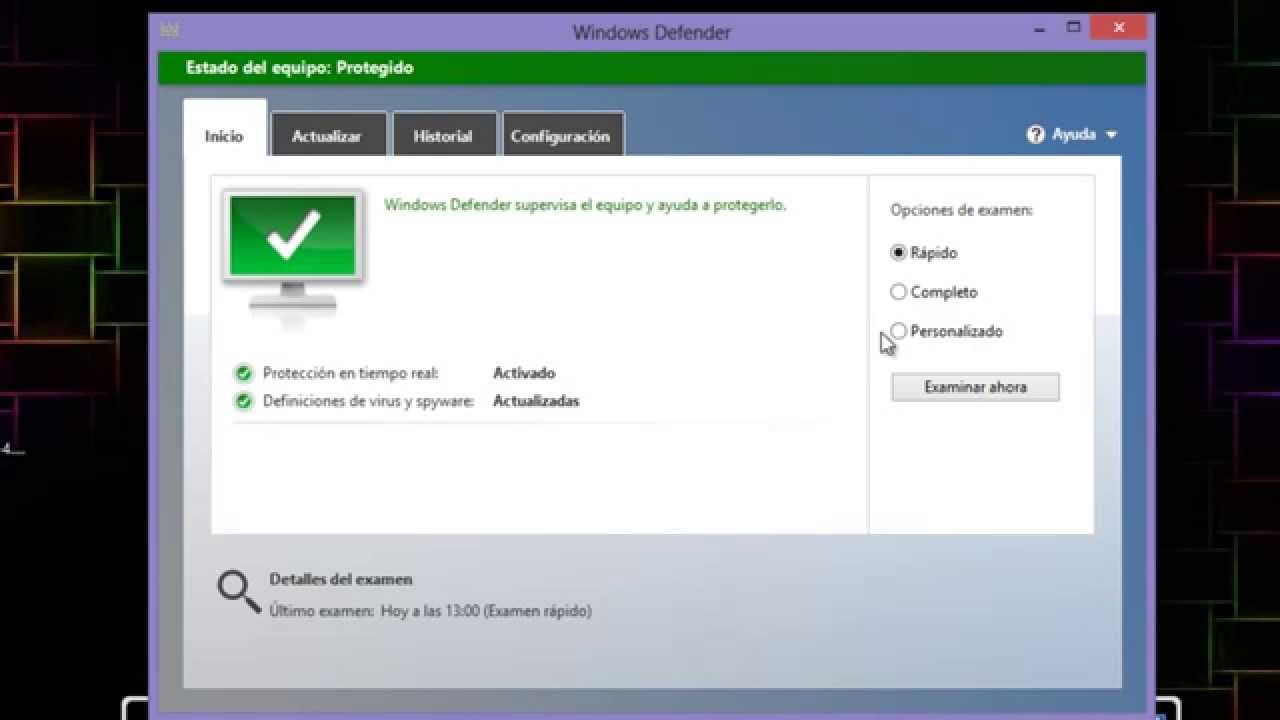Screen dimensions: 1280x720
Task: Click the green check beside Protección en tiempo real
Action: click(243, 373)
